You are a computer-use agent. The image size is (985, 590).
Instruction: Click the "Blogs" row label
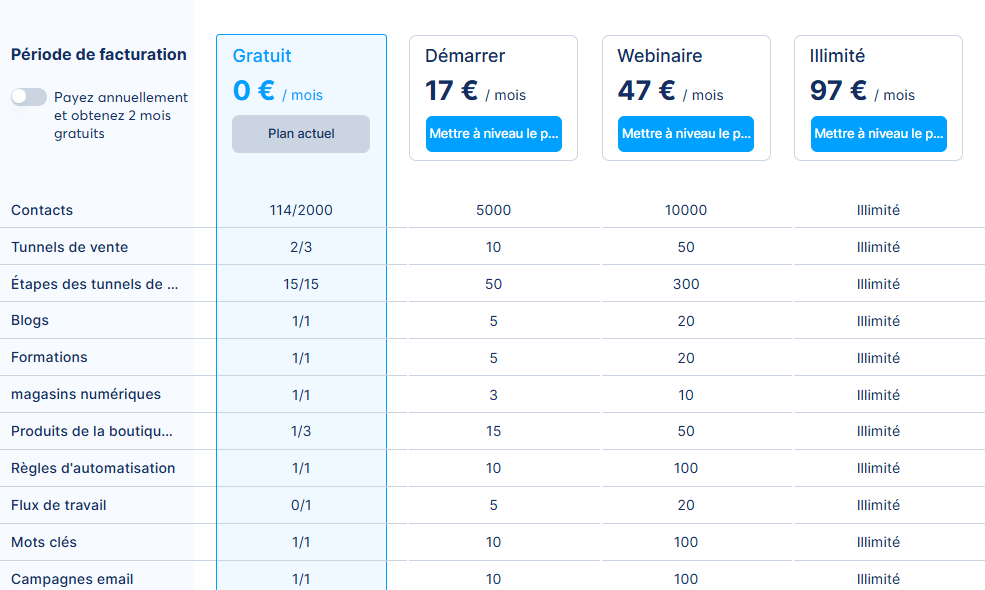click(28, 321)
